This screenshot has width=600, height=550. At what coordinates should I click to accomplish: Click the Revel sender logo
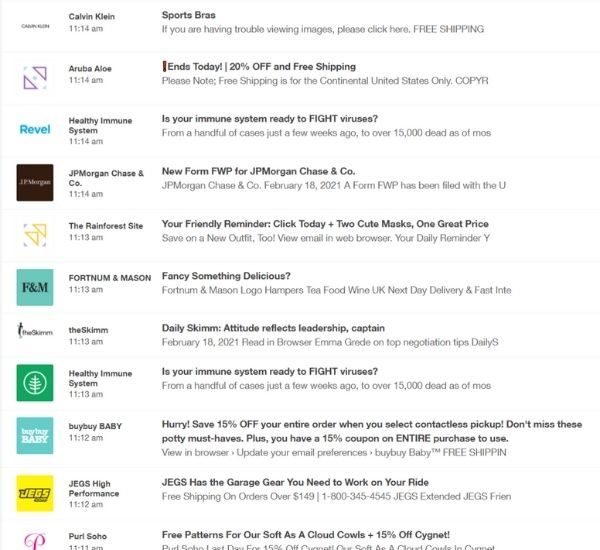point(35,130)
